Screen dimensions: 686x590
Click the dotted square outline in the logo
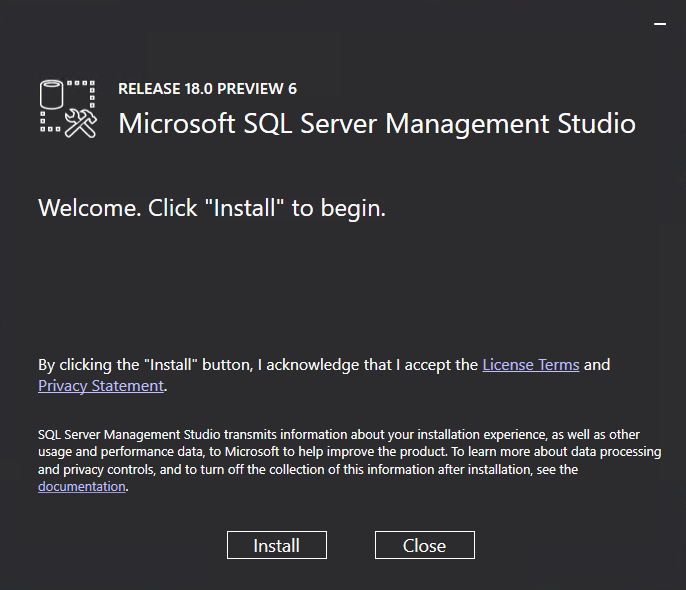pos(68,106)
